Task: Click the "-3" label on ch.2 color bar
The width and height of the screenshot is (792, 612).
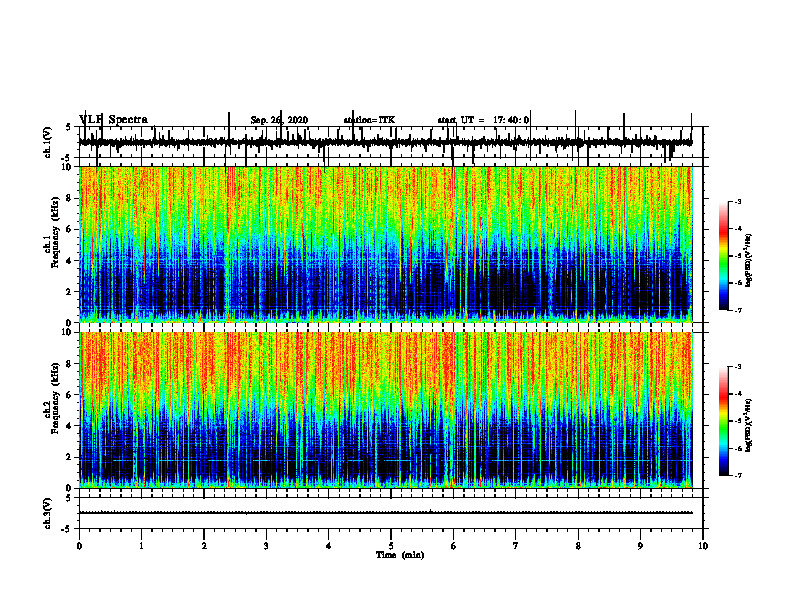Action: tap(738, 367)
